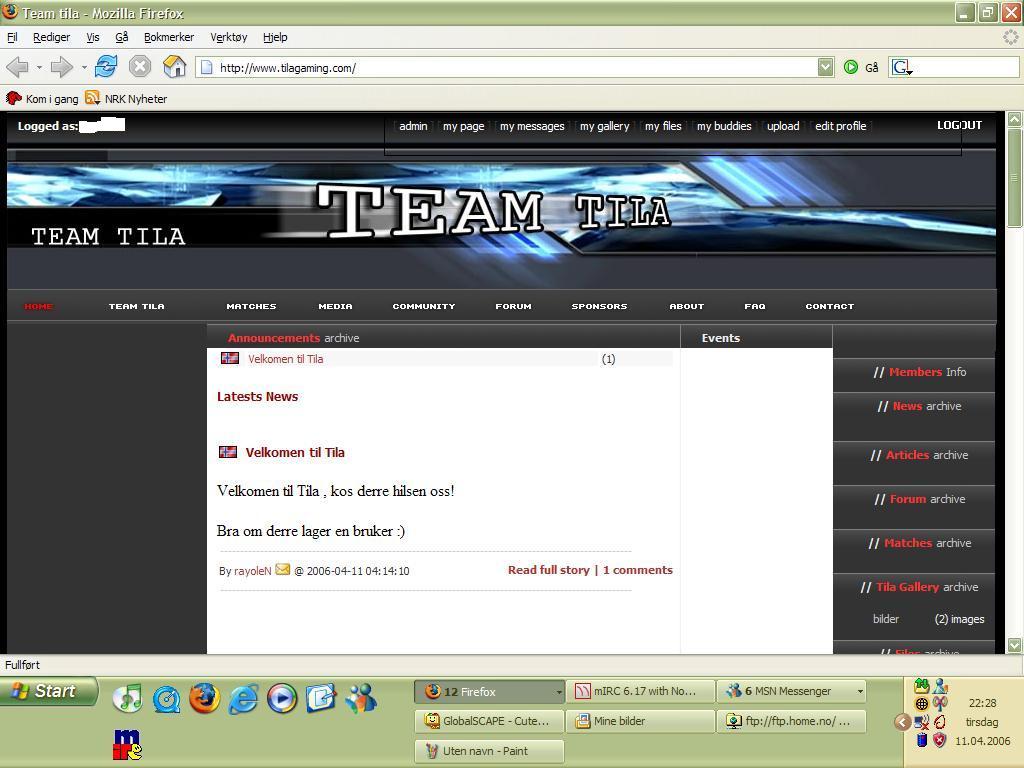The image size is (1024, 768).
Task: Open the Vis menu
Action: tap(93, 37)
